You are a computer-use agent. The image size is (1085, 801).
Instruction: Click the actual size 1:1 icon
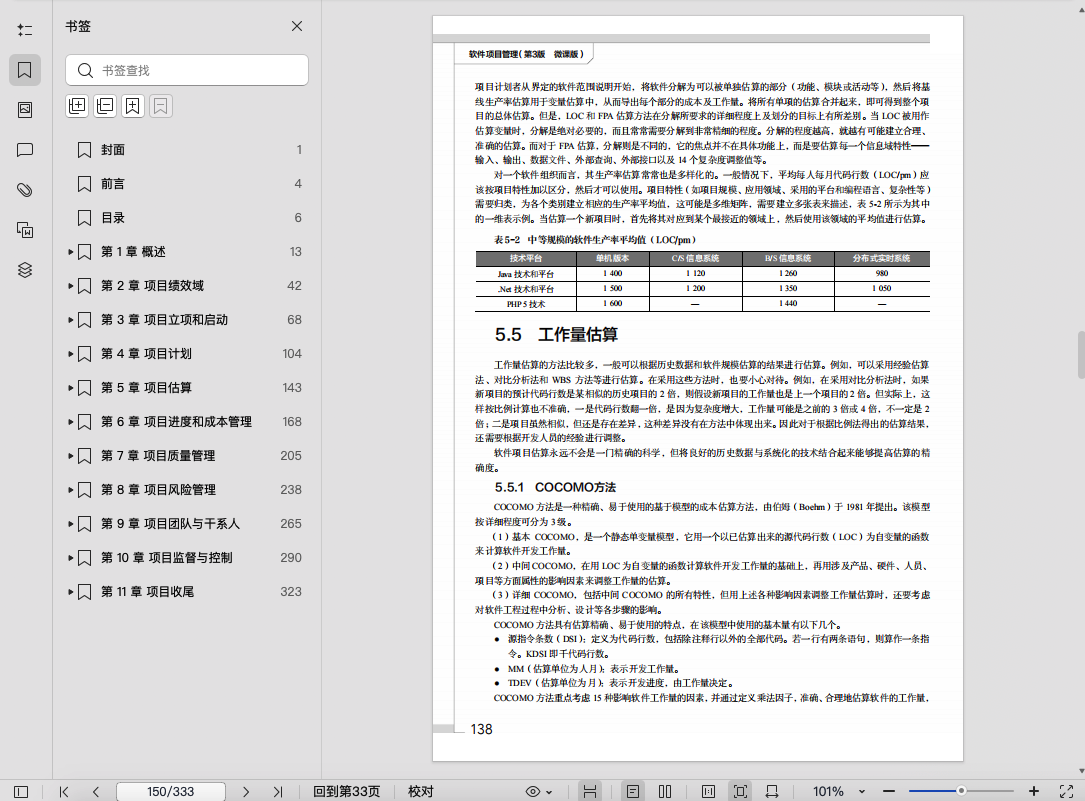pos(709,791)
